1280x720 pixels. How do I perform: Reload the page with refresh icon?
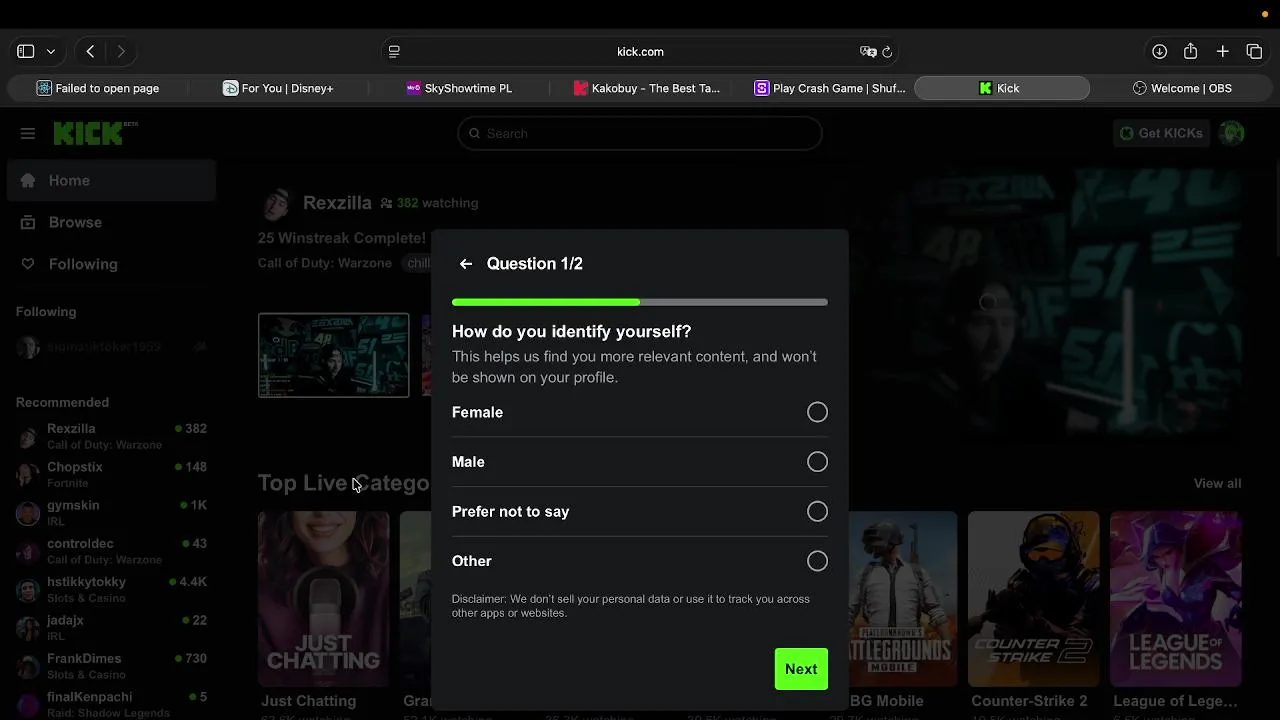pyautogui.click(x=887, y=51)
